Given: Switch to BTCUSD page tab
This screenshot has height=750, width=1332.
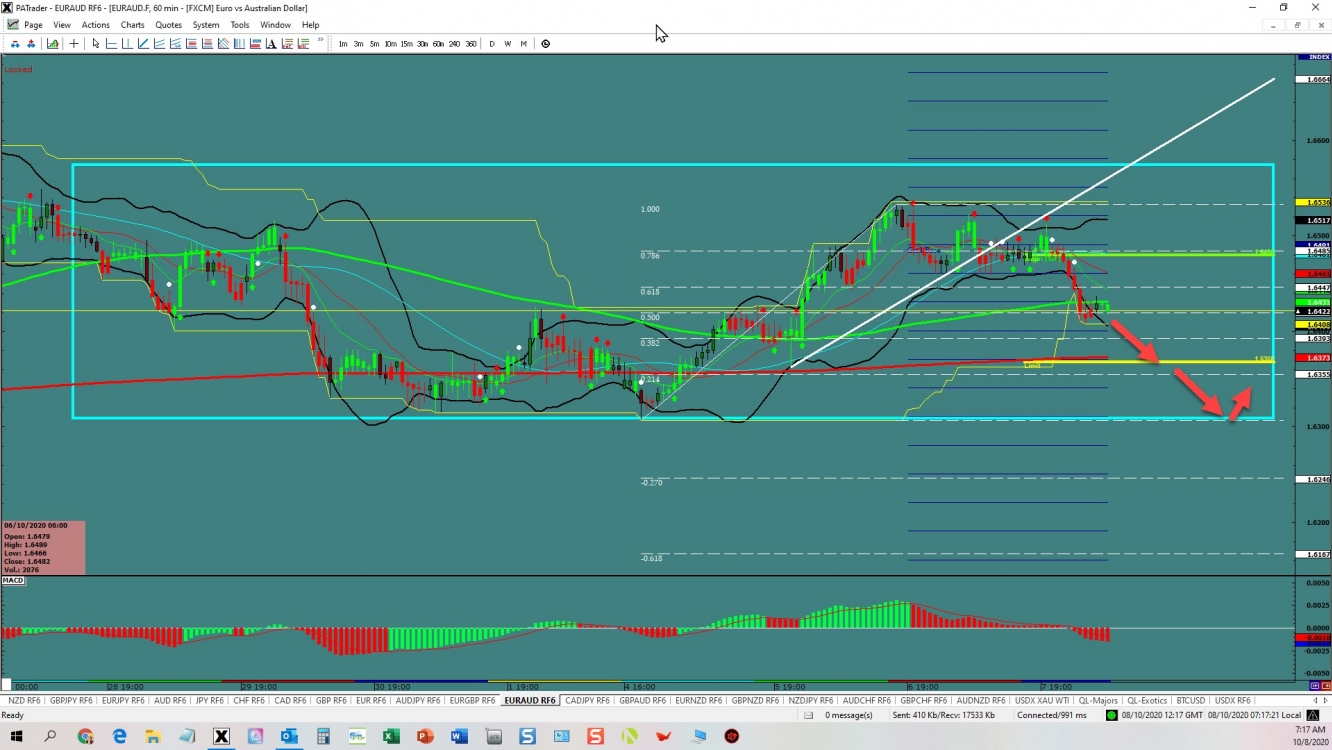Looking at the screenshot, I should 1190,701.
